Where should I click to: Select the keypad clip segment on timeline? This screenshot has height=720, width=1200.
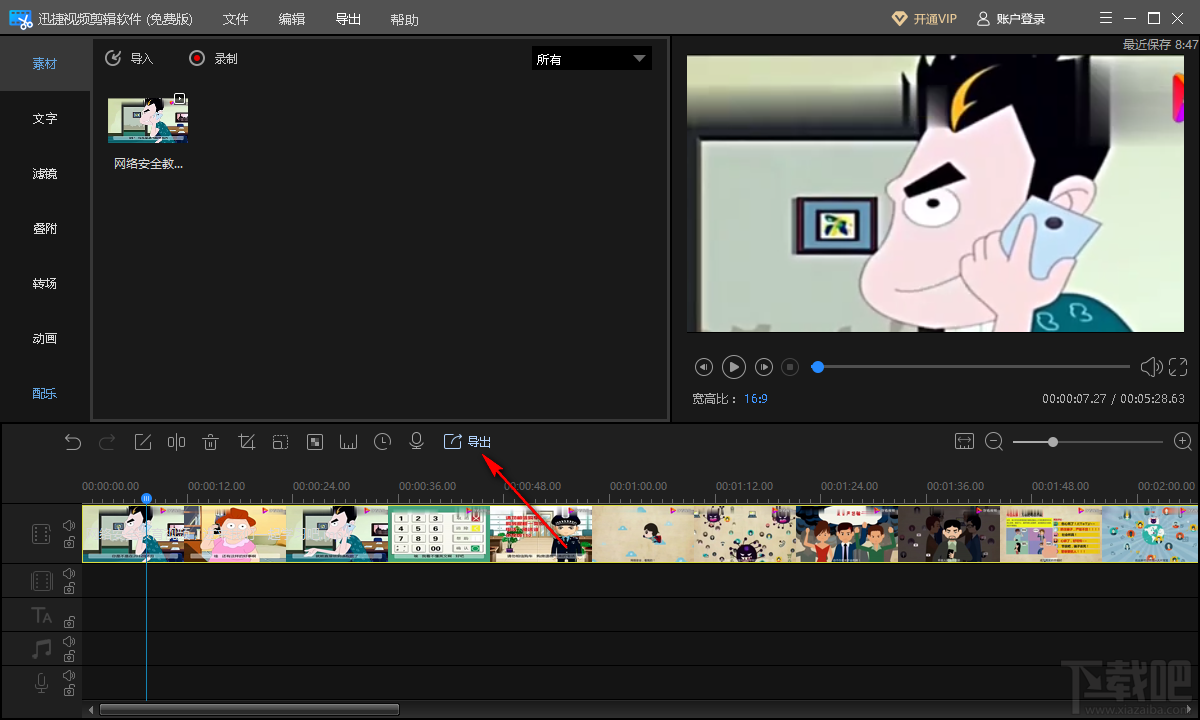(439, 533)
